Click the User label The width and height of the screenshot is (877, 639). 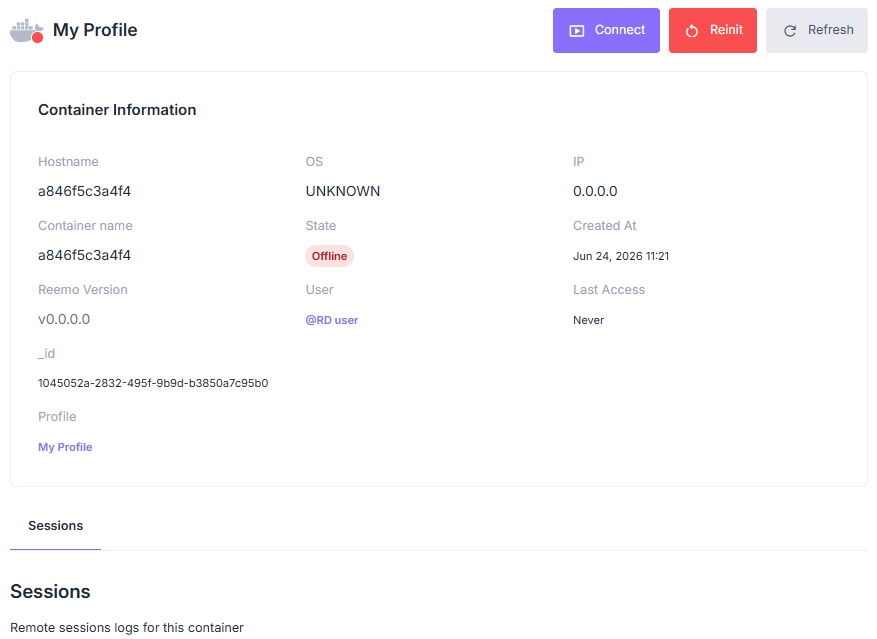pyautogui.click(x=319, y=290)
